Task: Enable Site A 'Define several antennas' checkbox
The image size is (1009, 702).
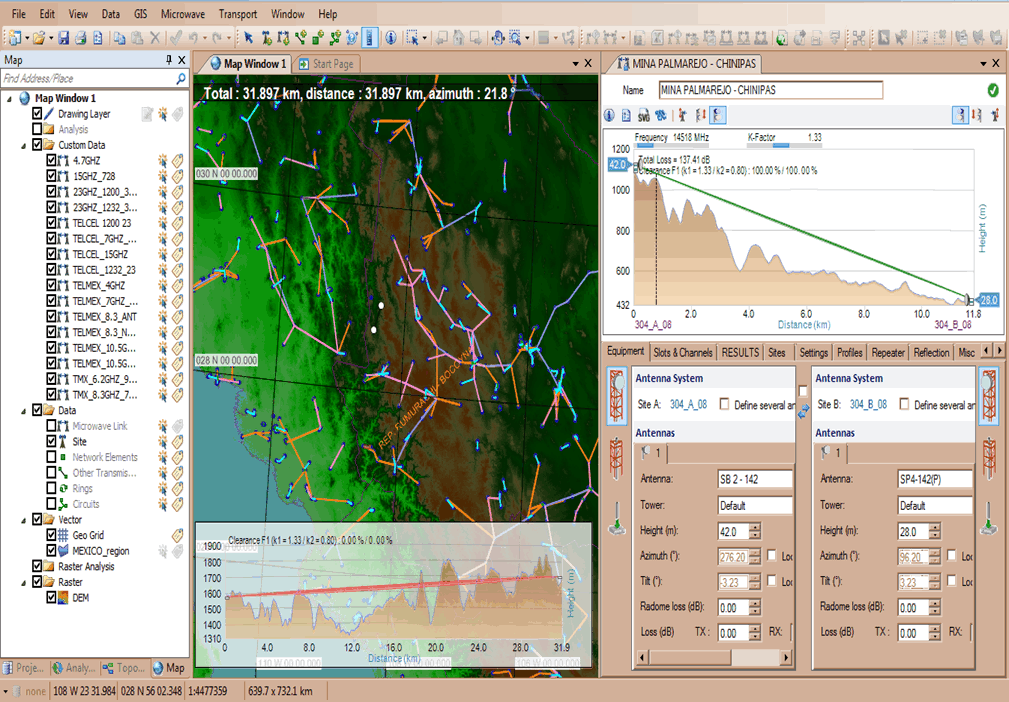Action: tap(724, 404)
